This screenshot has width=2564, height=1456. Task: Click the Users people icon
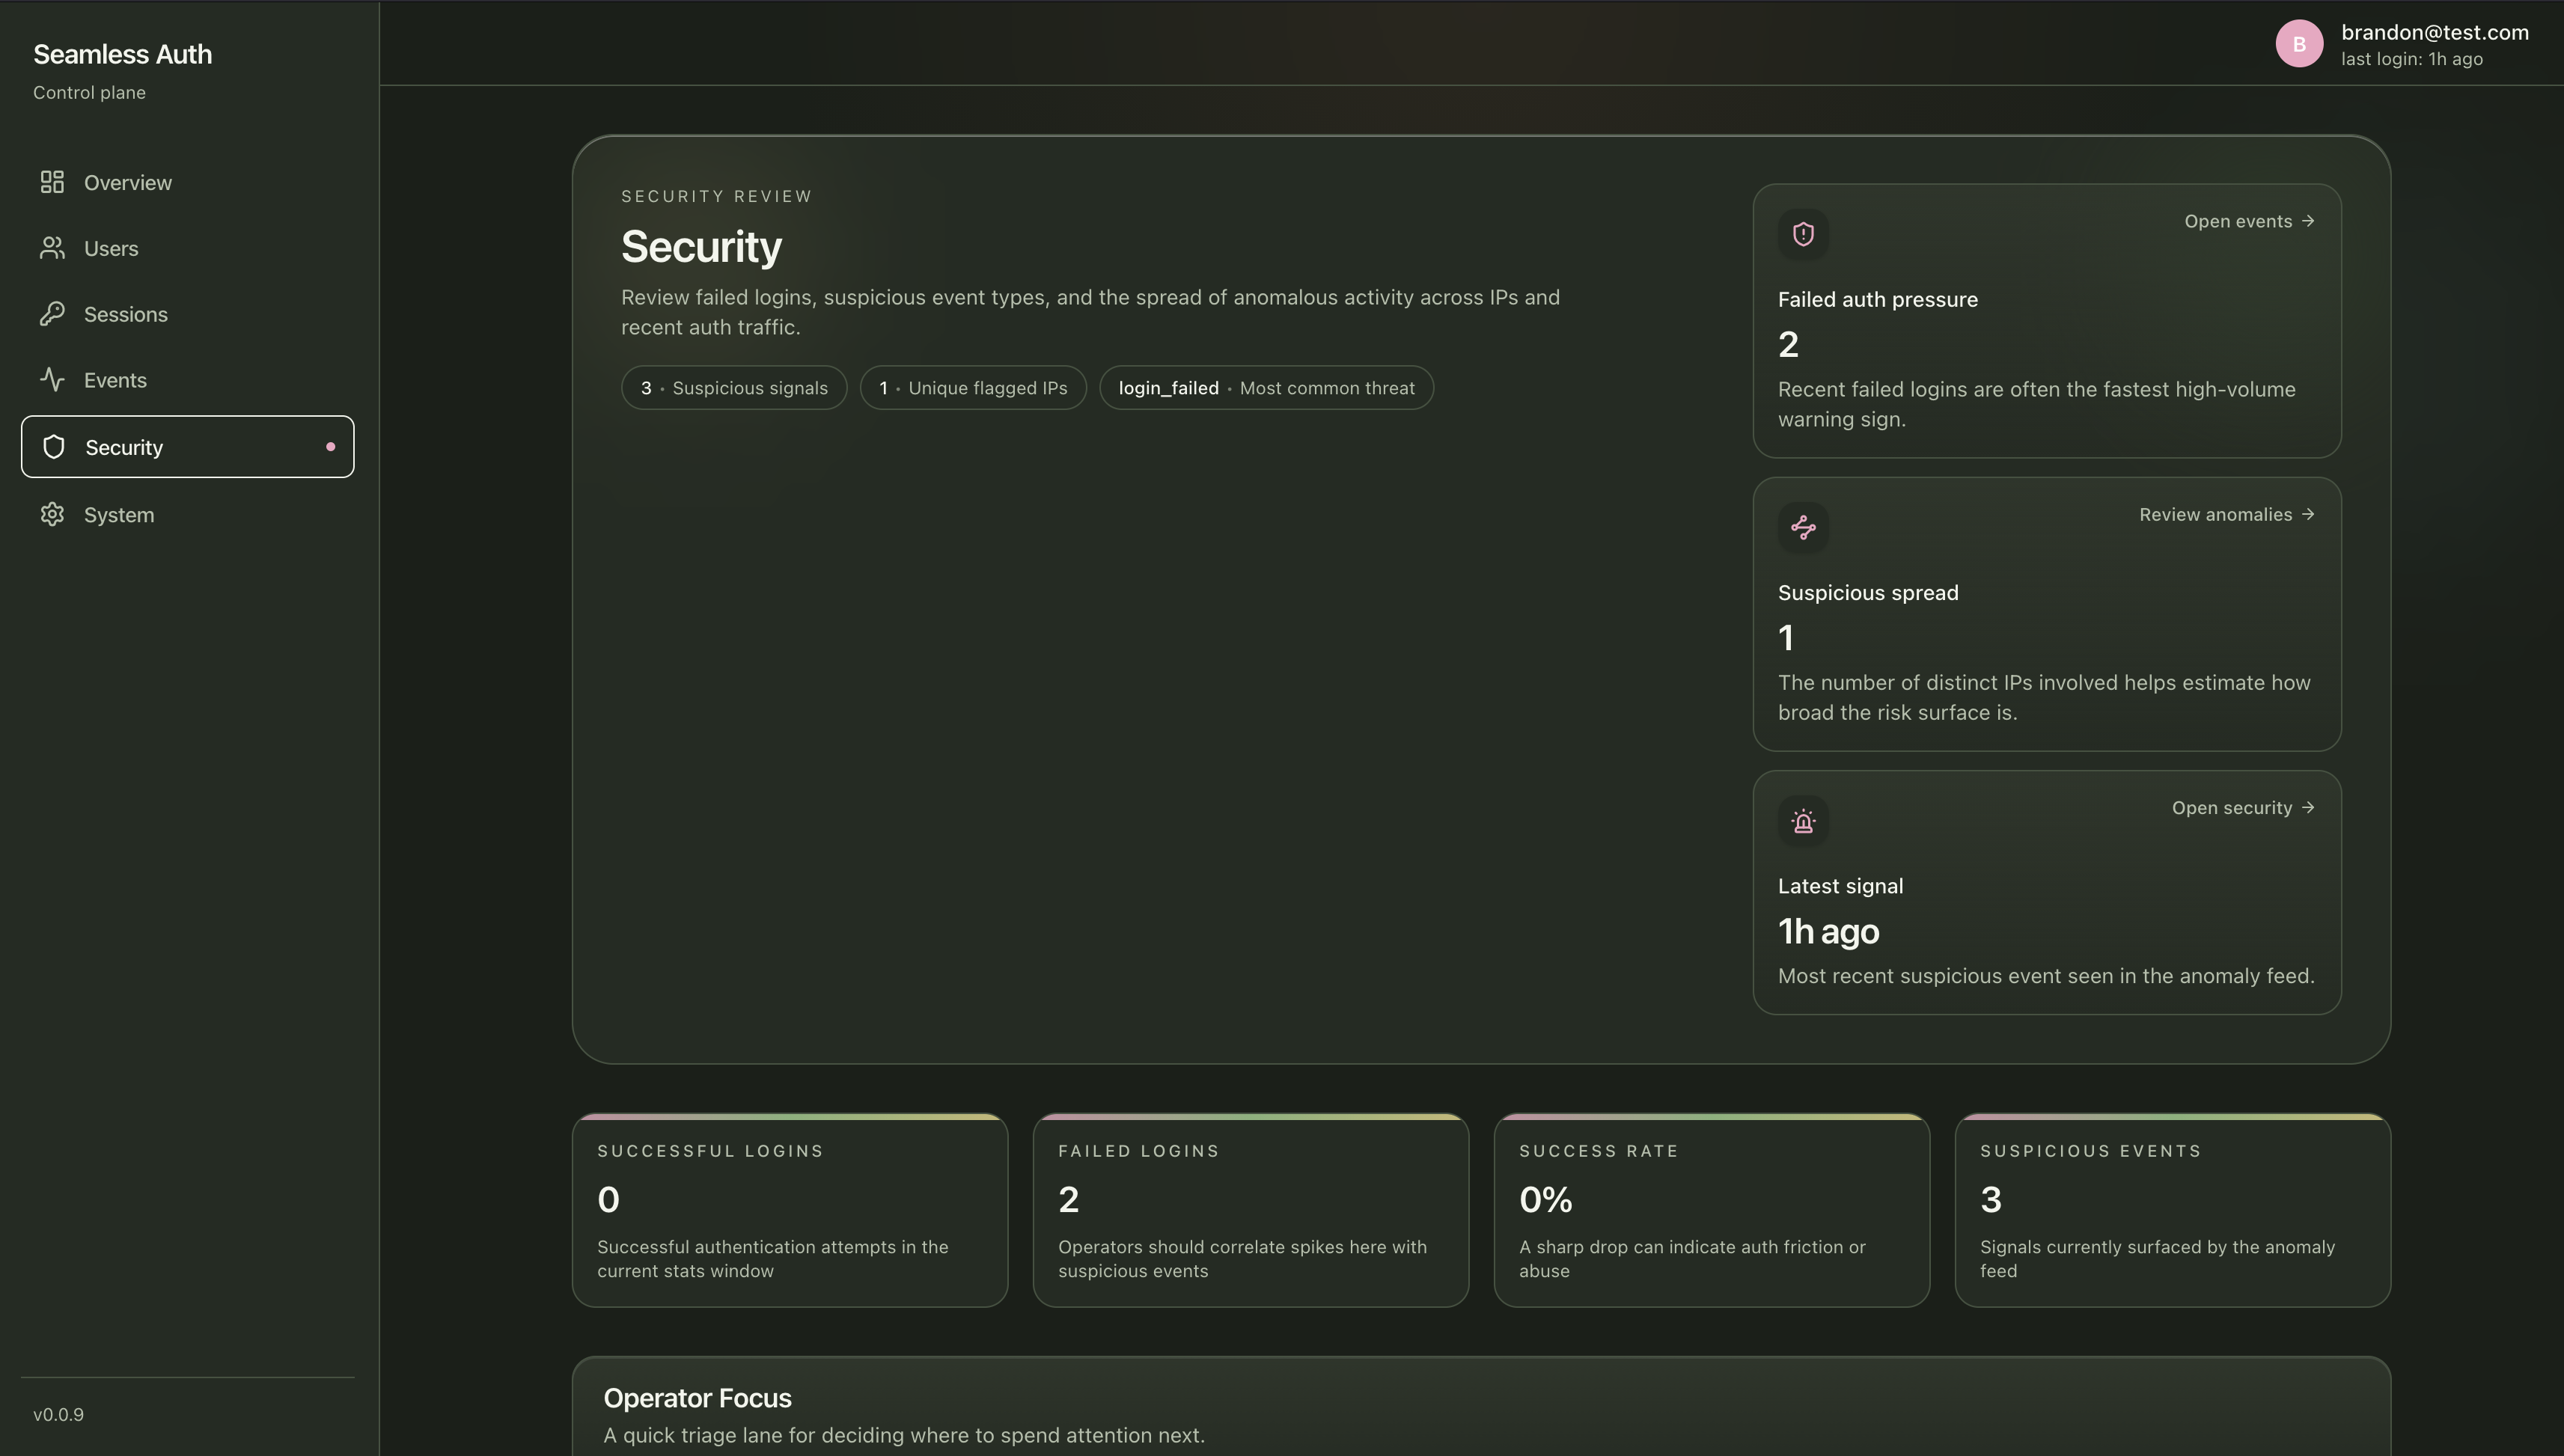tap(52, 248)
